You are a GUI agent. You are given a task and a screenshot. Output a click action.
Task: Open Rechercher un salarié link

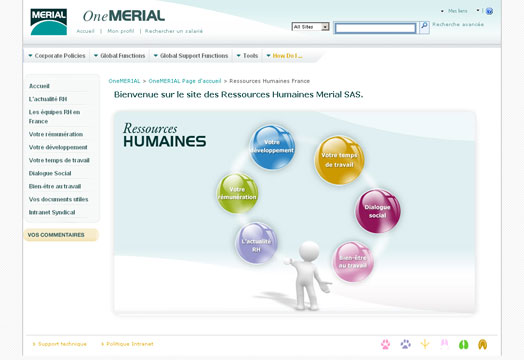click(x=174, y=31)
